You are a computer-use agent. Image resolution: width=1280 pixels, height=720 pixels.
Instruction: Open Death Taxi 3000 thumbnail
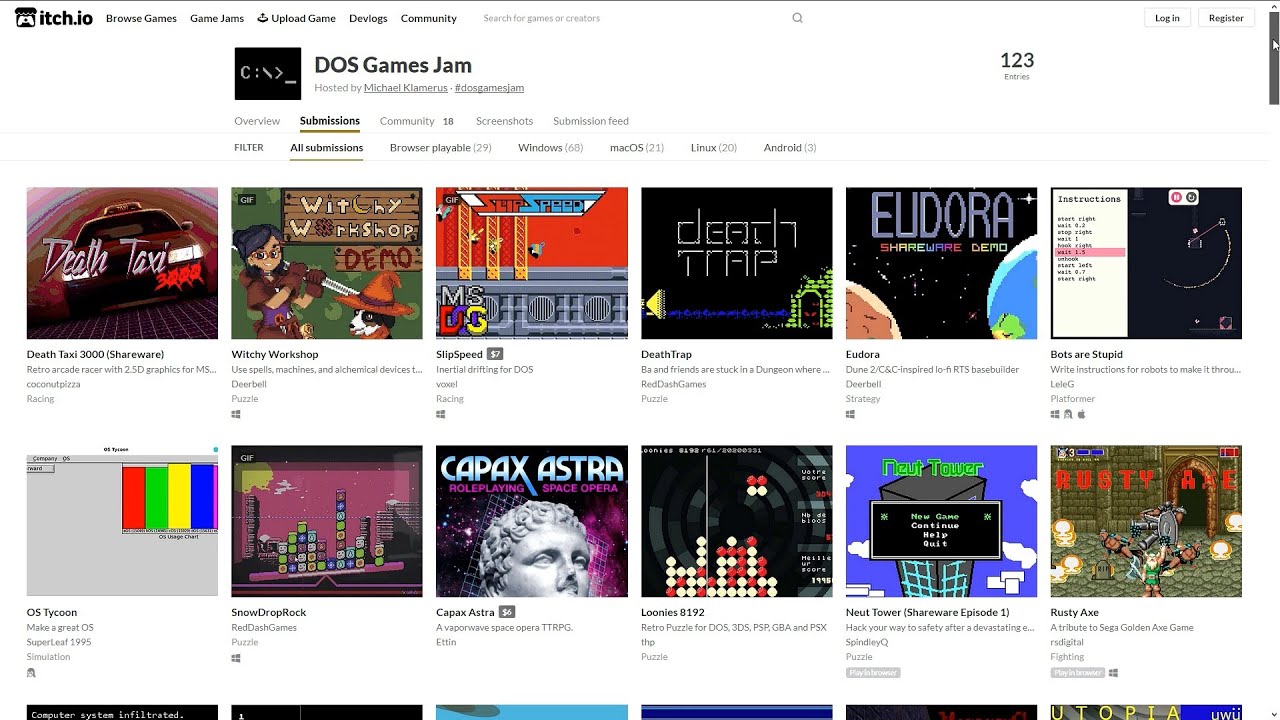click(122, 263)
